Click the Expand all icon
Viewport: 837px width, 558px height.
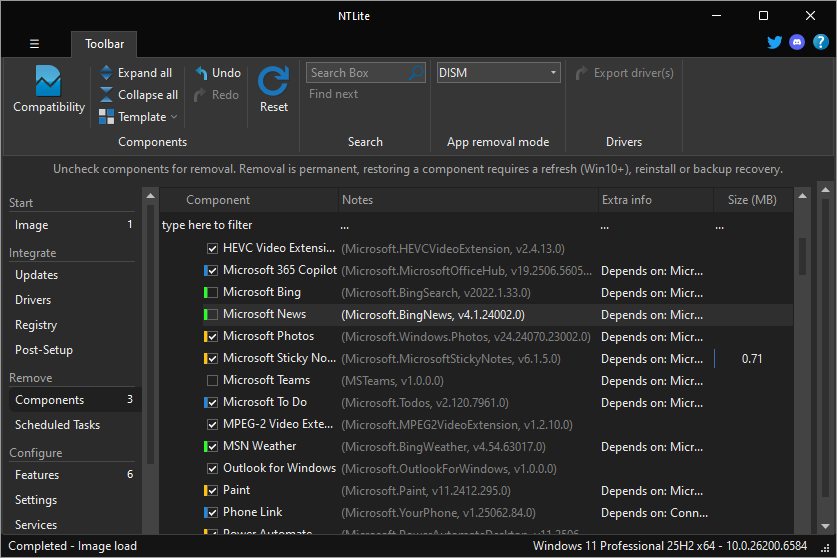pos(107,73)
